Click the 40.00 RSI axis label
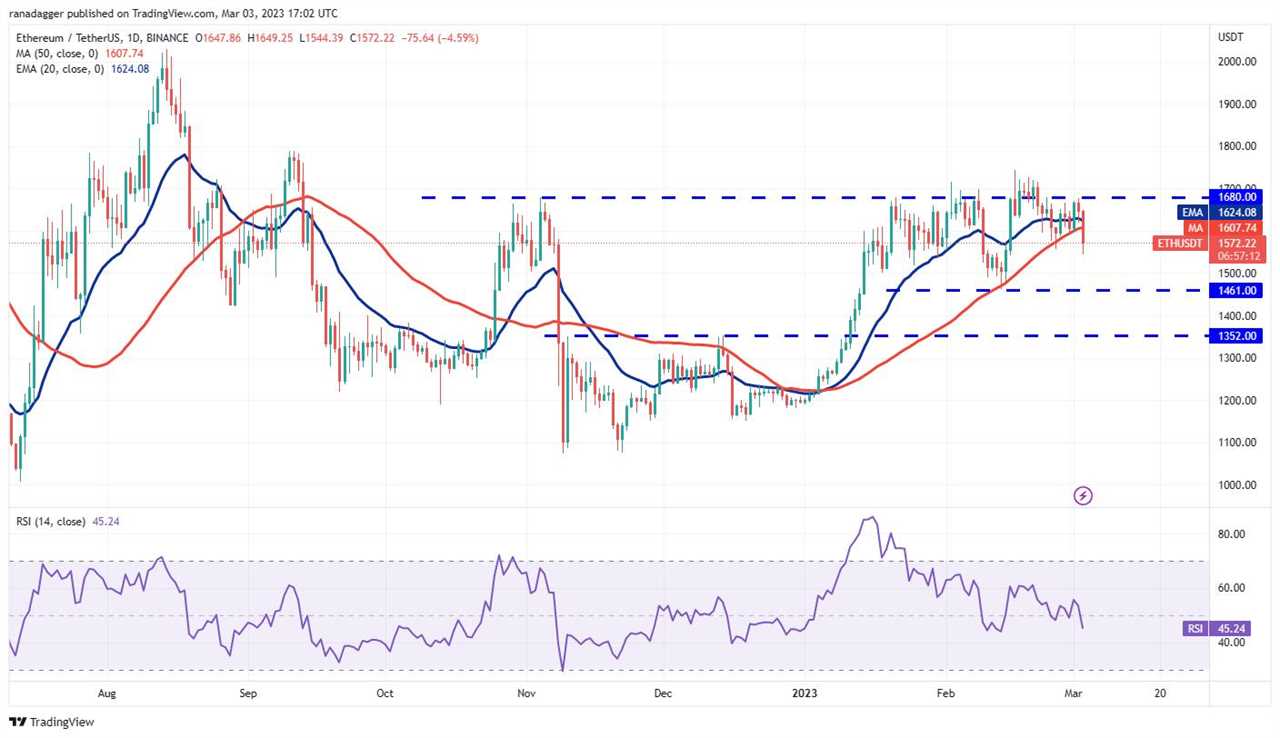Viewport: 1280px width, 738px height. 1231,642
